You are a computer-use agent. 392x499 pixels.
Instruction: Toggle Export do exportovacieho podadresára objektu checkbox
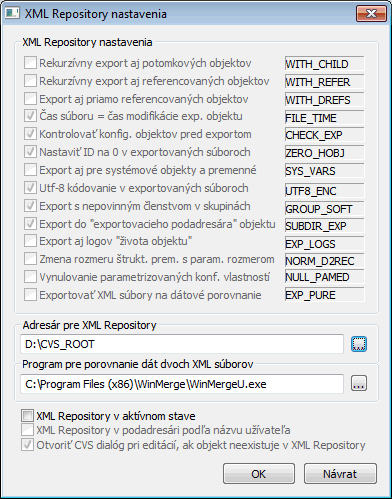(30, 224)
